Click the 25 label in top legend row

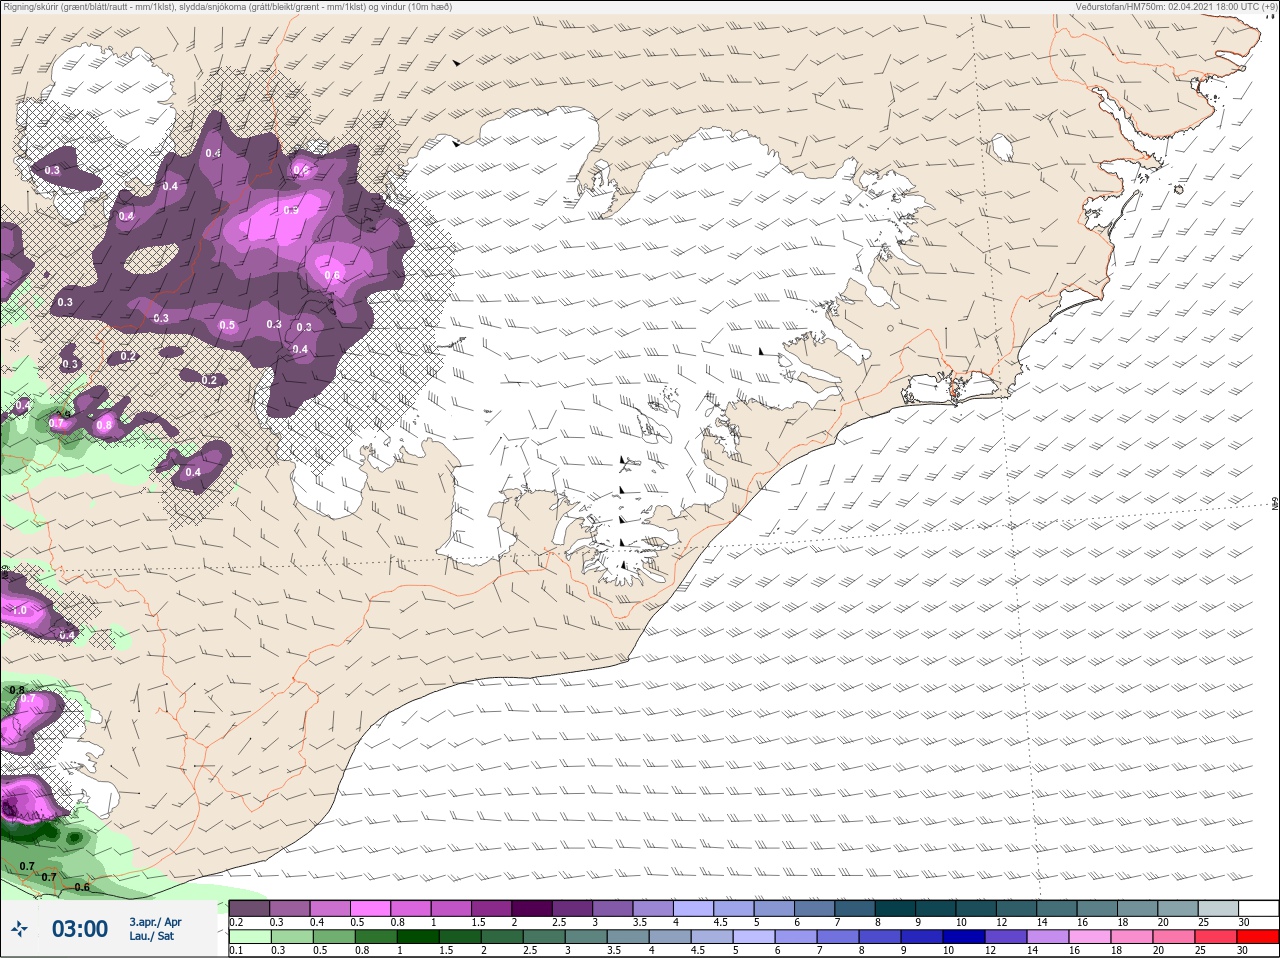(1203, 922)
